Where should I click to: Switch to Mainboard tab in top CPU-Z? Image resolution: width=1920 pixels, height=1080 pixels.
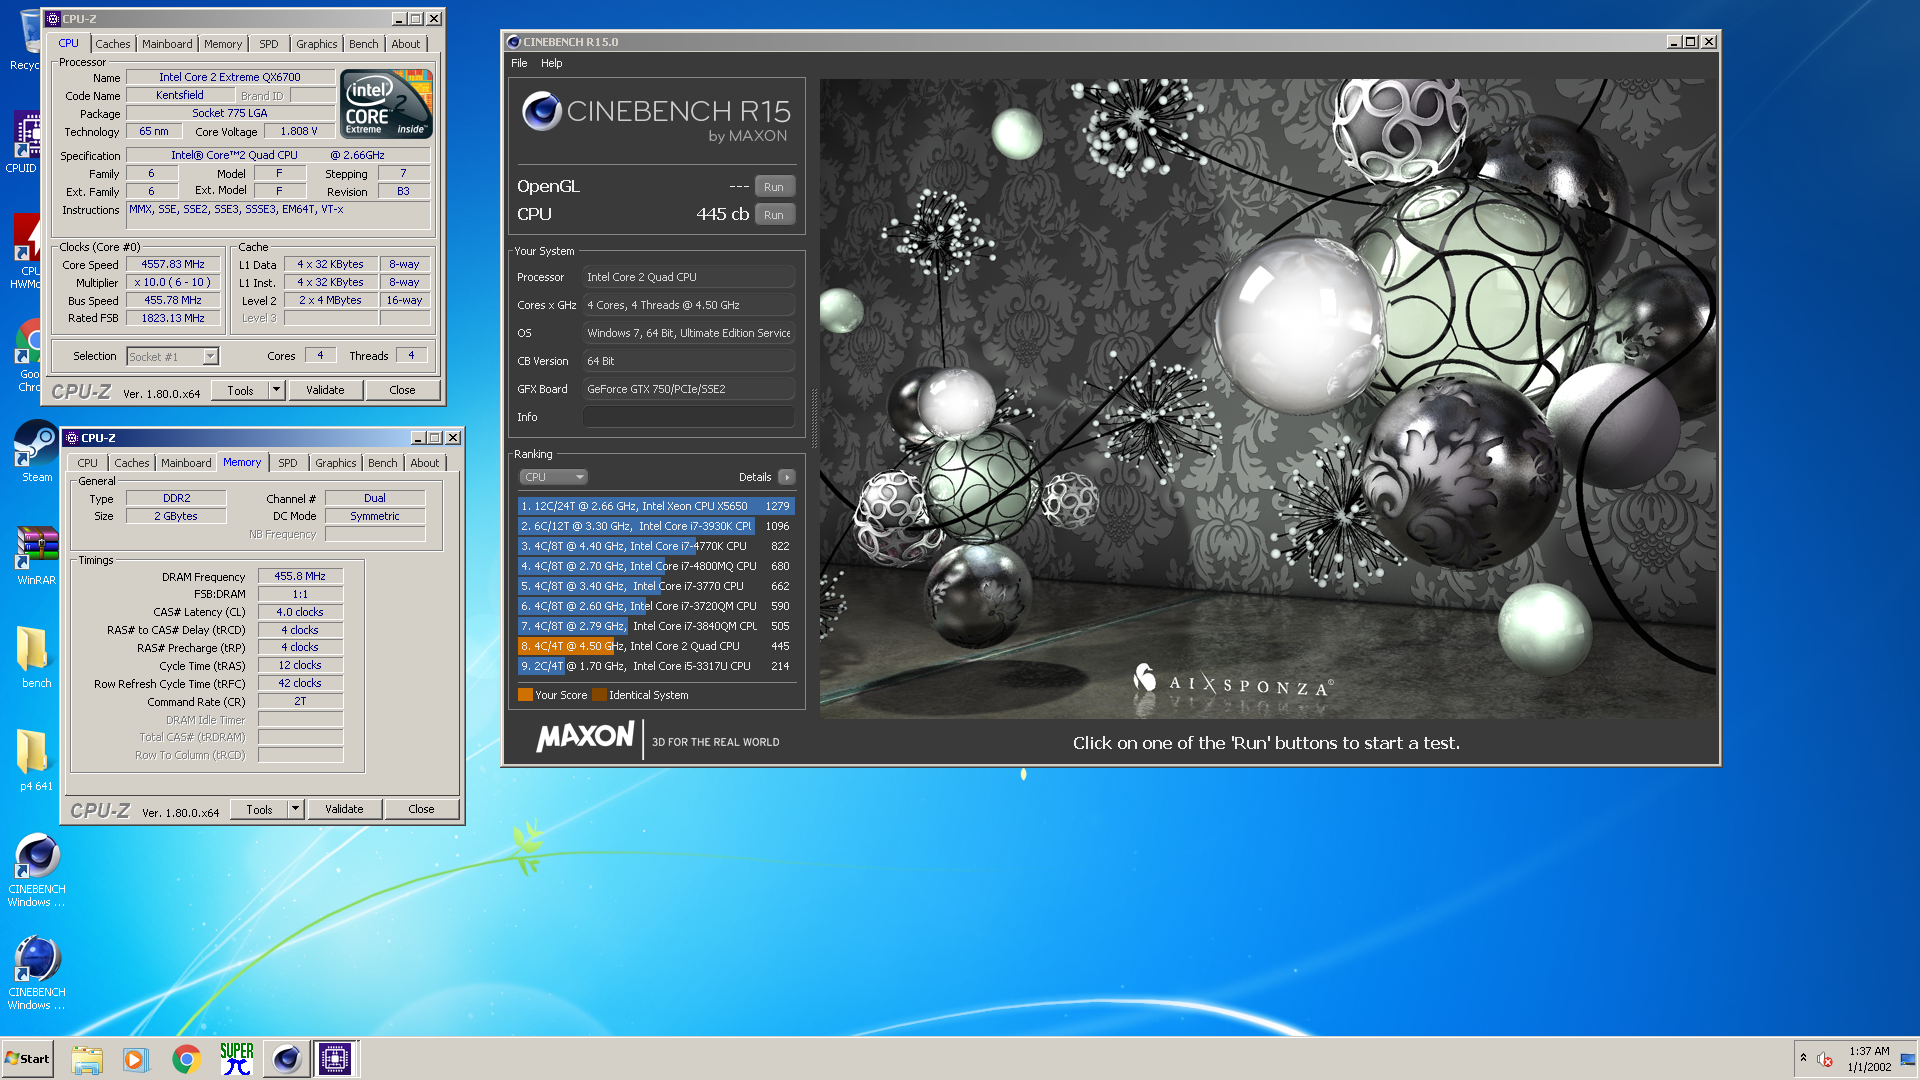(167, 44)
